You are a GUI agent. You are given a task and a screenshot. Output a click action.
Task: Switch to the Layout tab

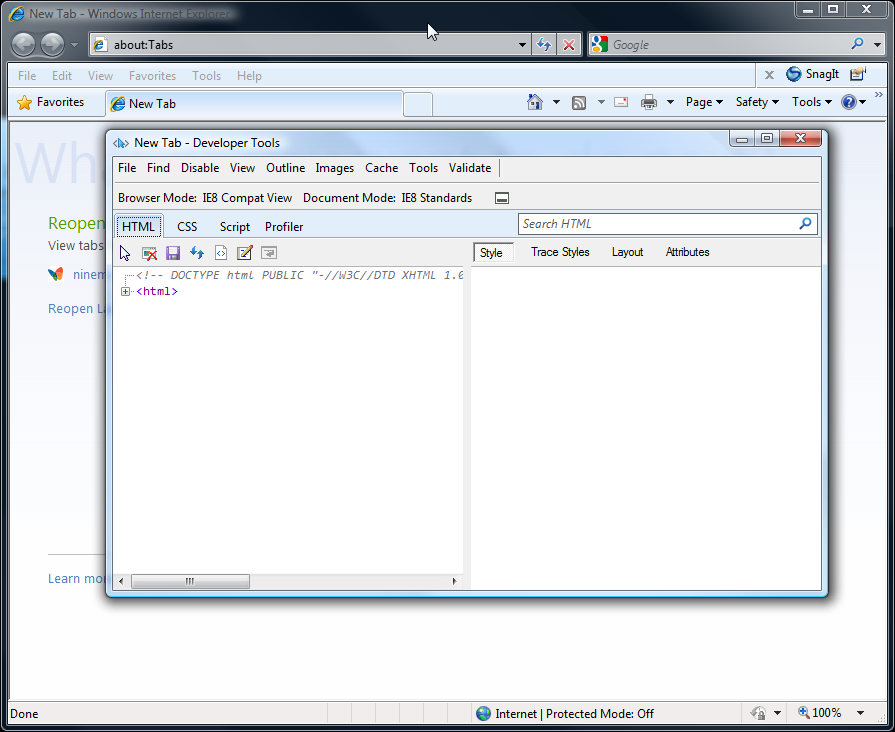627,252
